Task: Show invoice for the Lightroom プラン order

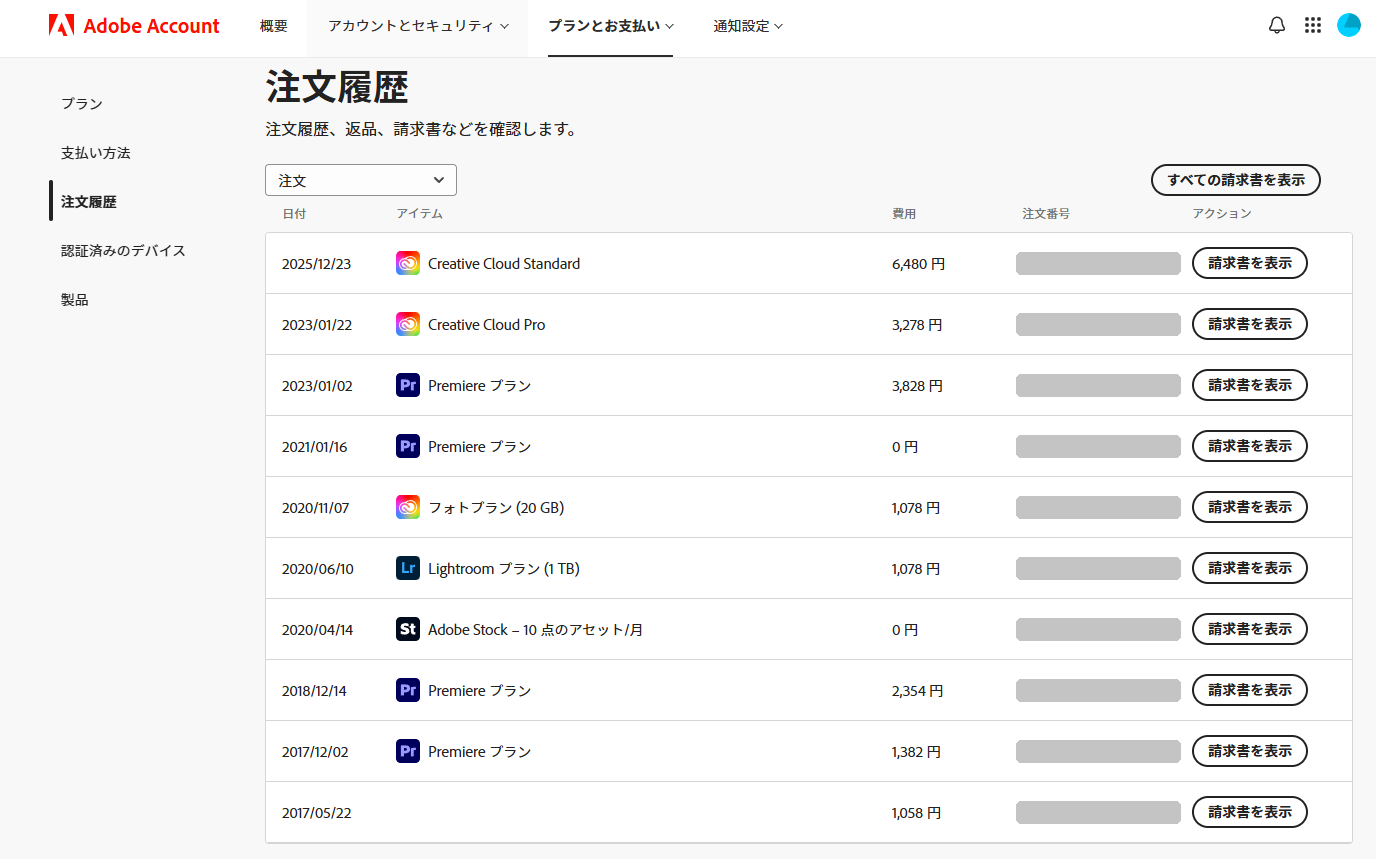Action: pyautogui.click(x=1250, y=568)
